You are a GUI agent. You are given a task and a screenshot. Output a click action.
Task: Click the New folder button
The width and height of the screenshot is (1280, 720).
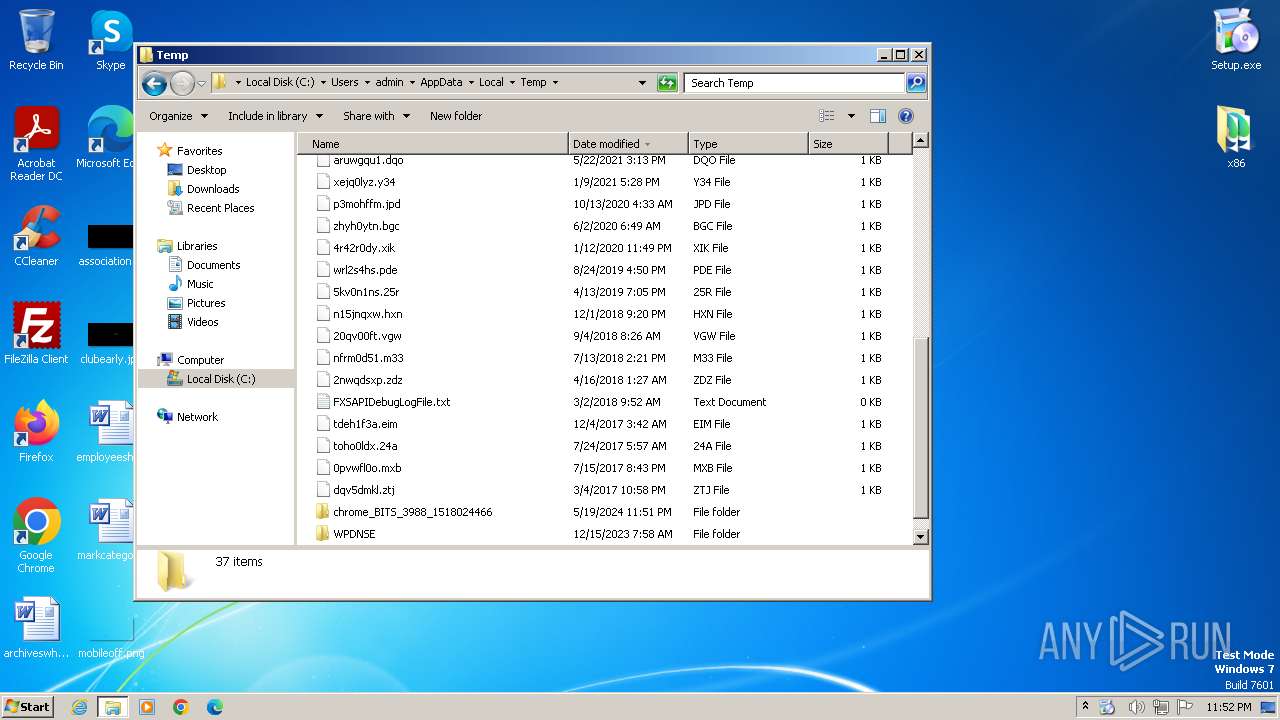(x=456, y=116)
